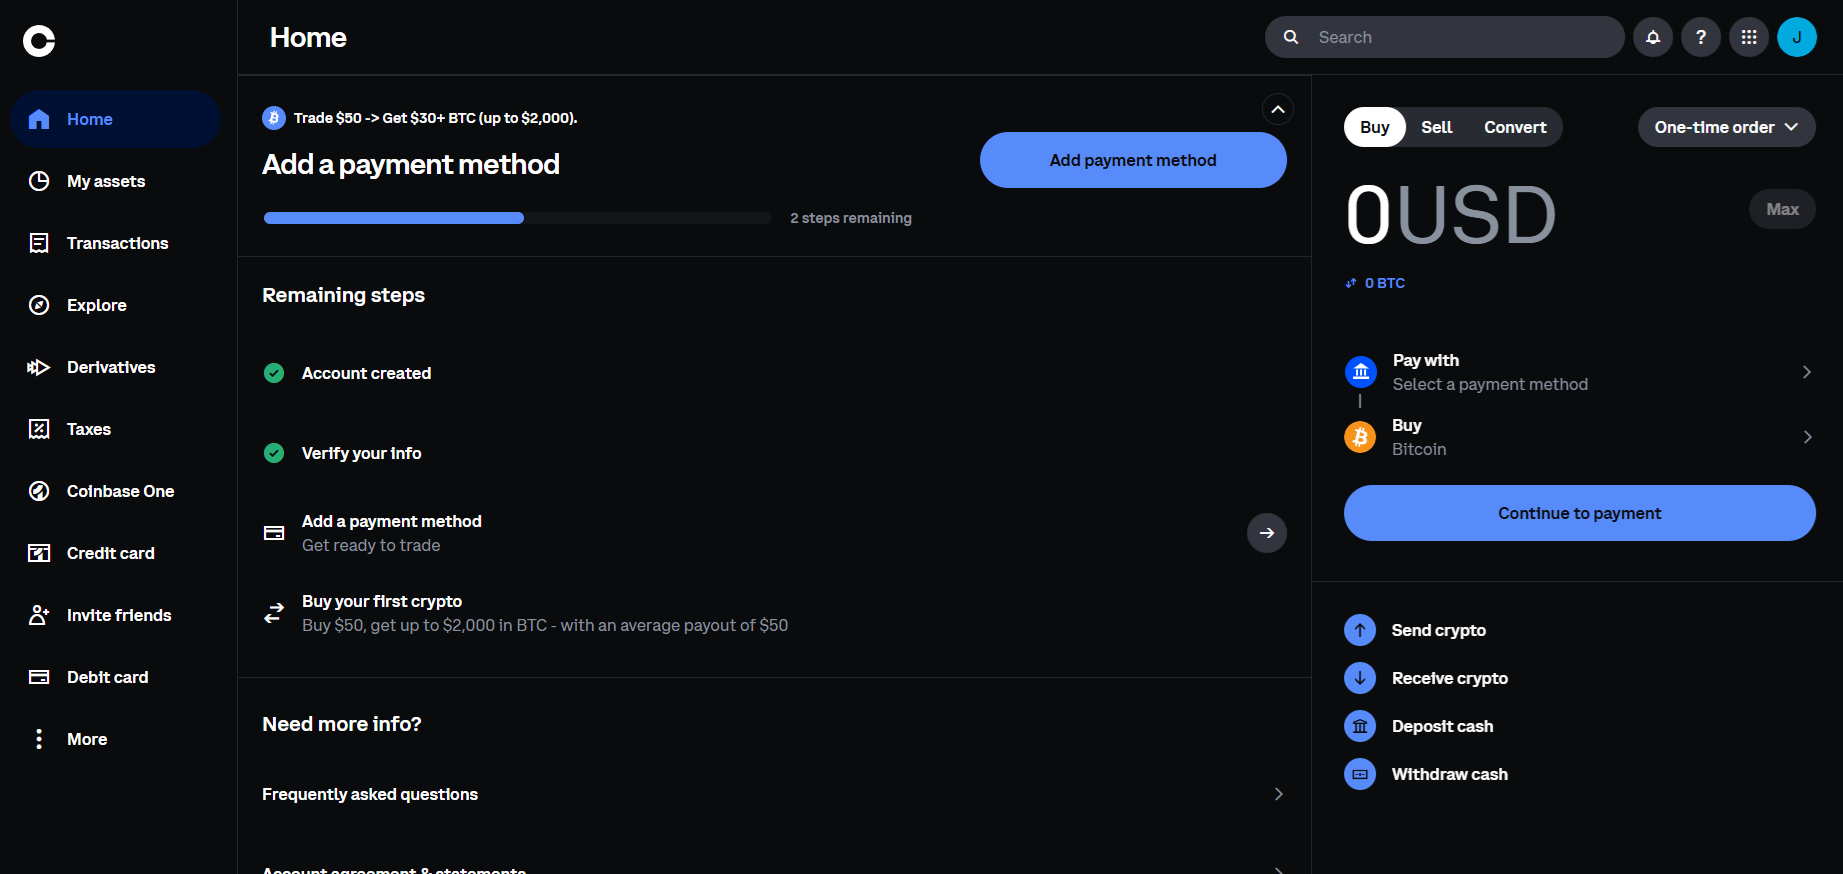Open the One-time order dropdown
The image size is (1843, 874).
pos(1727,127)
